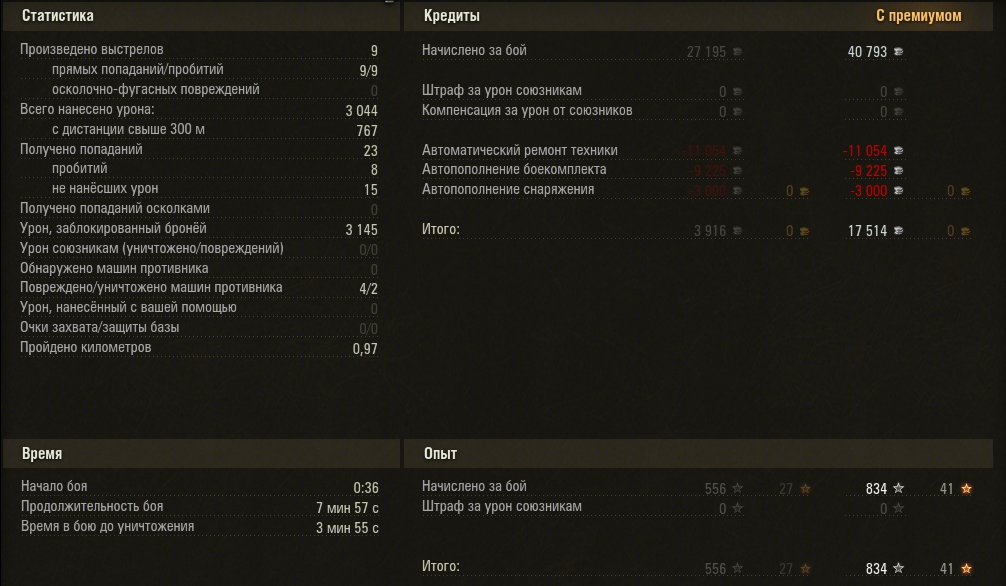Select the Время section header

click(x=42, y=454)
